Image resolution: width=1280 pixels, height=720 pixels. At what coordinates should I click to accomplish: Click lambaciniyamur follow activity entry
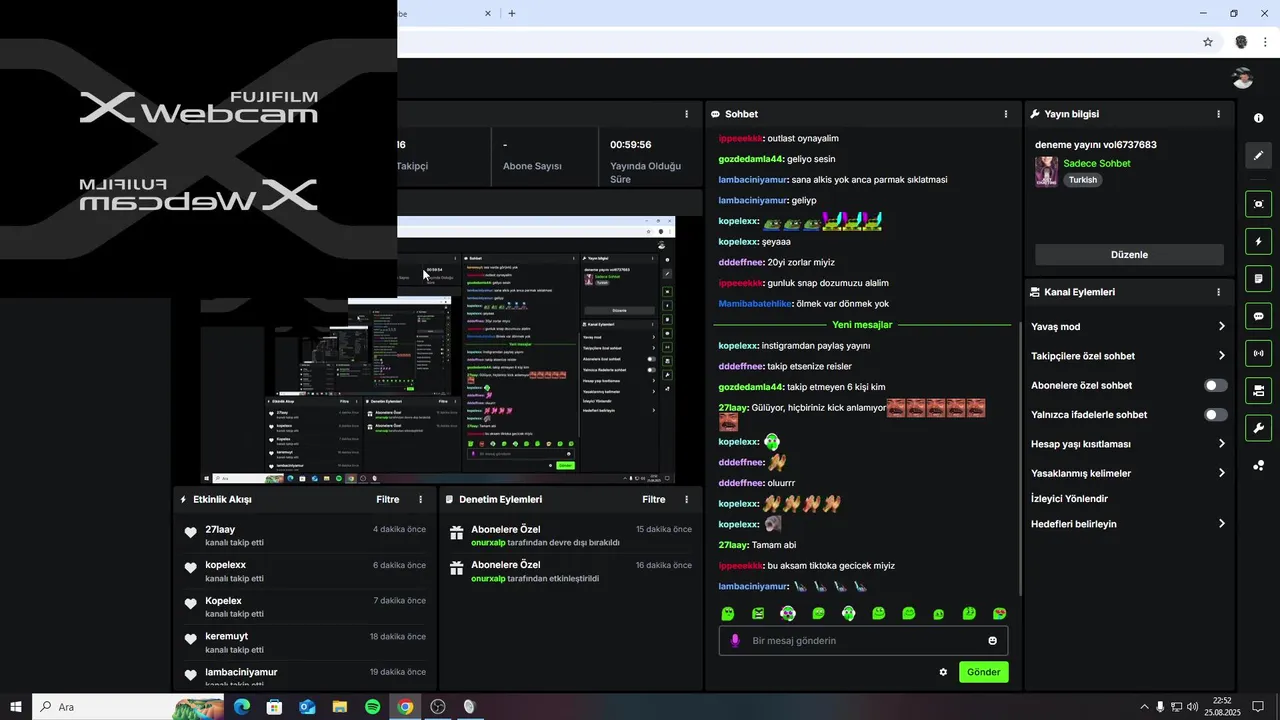(304, 678)
